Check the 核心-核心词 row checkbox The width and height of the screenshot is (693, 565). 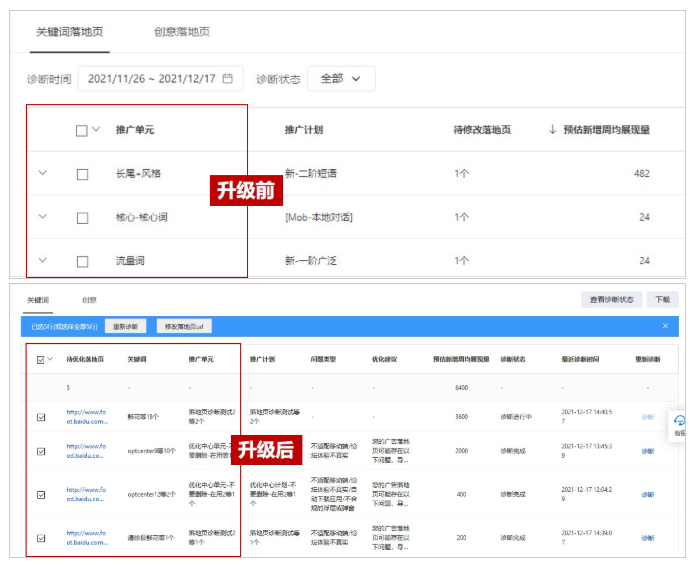click(x=82, y=218)
